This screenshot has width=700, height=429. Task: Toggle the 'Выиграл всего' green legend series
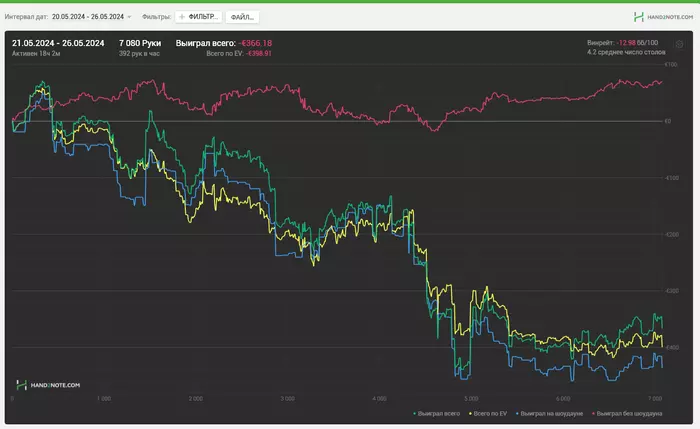(437, 412)
